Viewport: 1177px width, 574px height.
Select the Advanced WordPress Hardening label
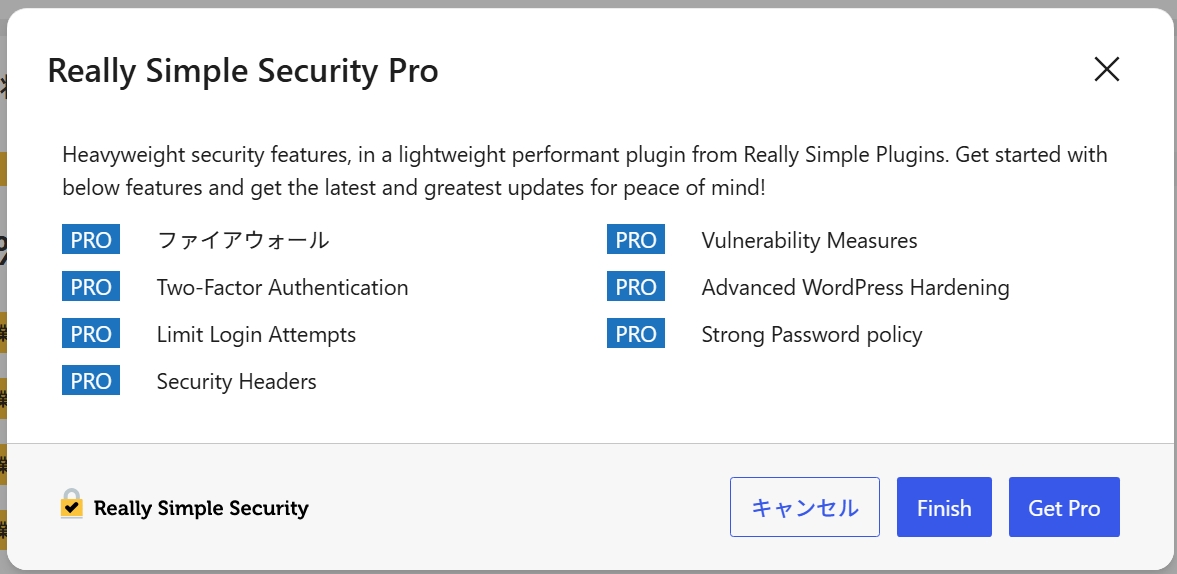tap(855, 287)
